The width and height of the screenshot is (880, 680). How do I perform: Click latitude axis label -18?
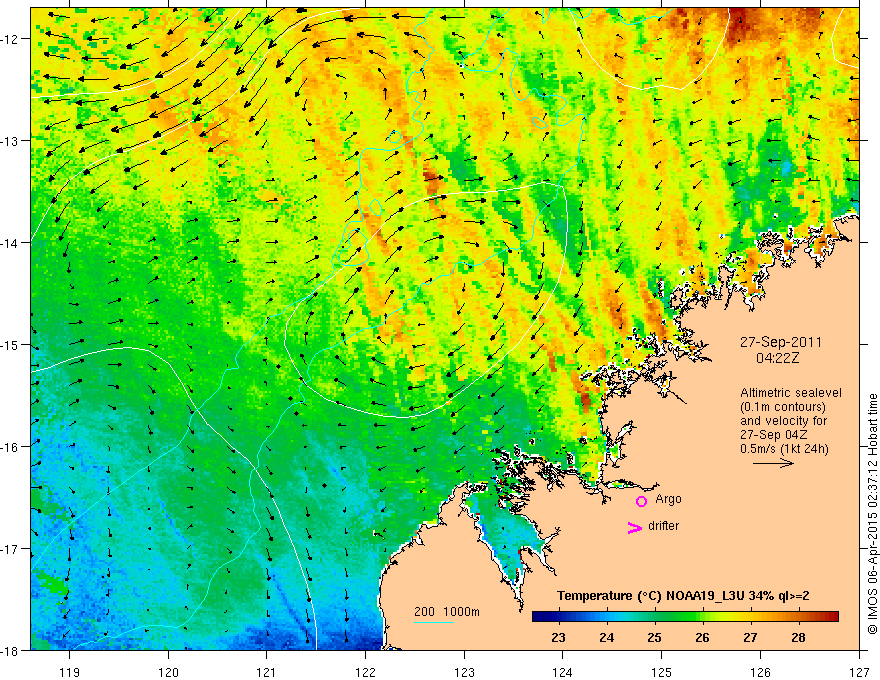[x=11, y=650]
